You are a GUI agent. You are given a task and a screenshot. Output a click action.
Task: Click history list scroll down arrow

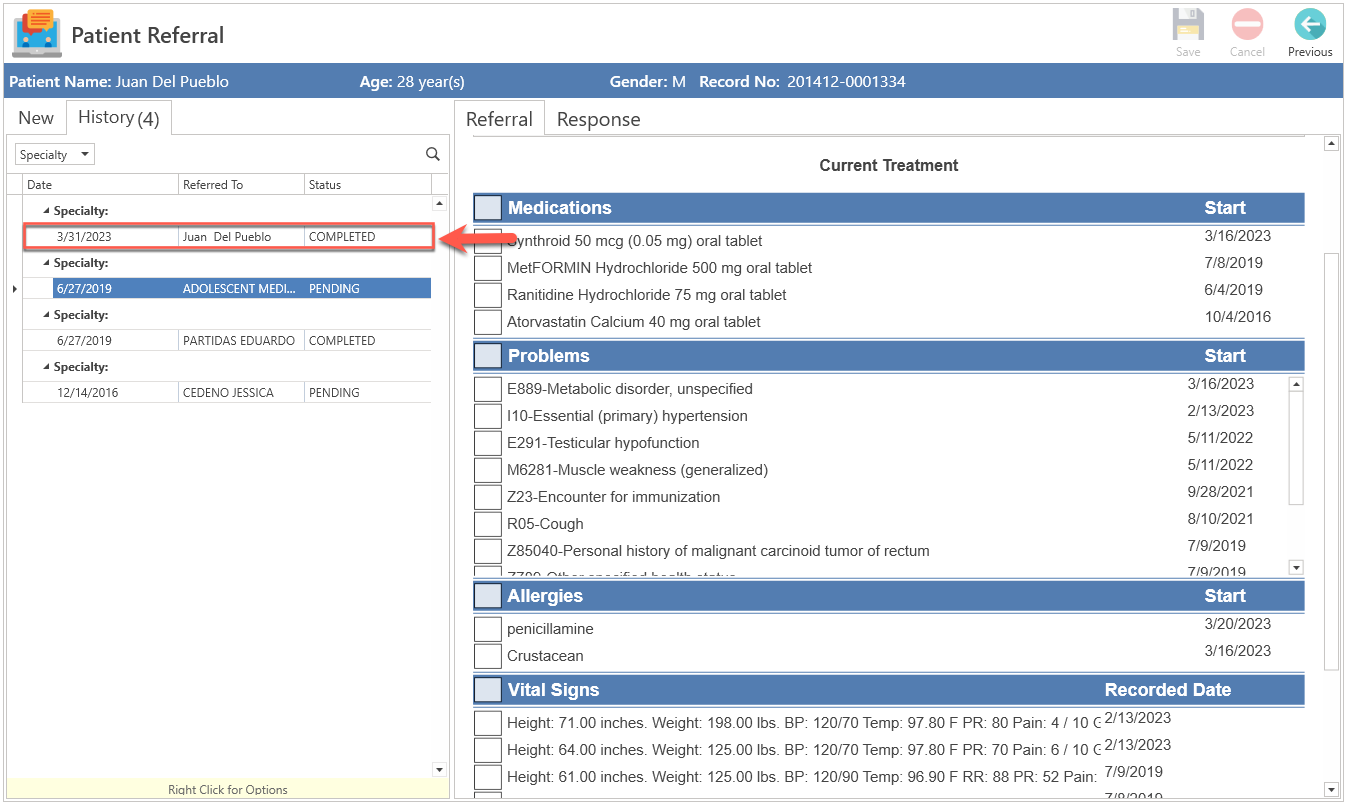(x=439, y=769)
